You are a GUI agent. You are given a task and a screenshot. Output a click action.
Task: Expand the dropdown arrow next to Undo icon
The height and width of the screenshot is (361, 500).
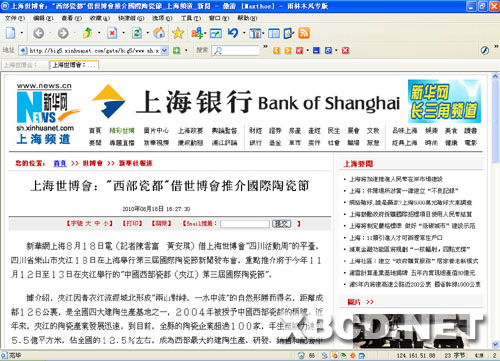pyautogui.click(x=244, y=33)
